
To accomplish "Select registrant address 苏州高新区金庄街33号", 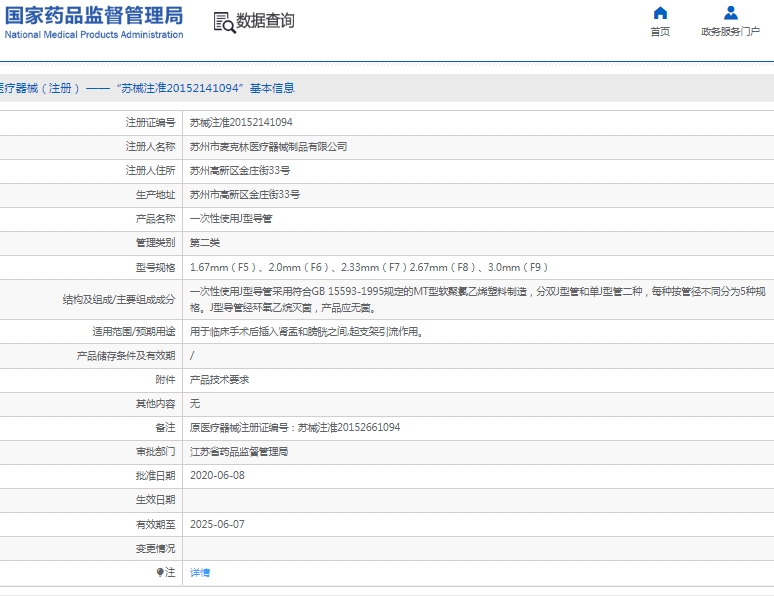I will (x=240, y=170).
